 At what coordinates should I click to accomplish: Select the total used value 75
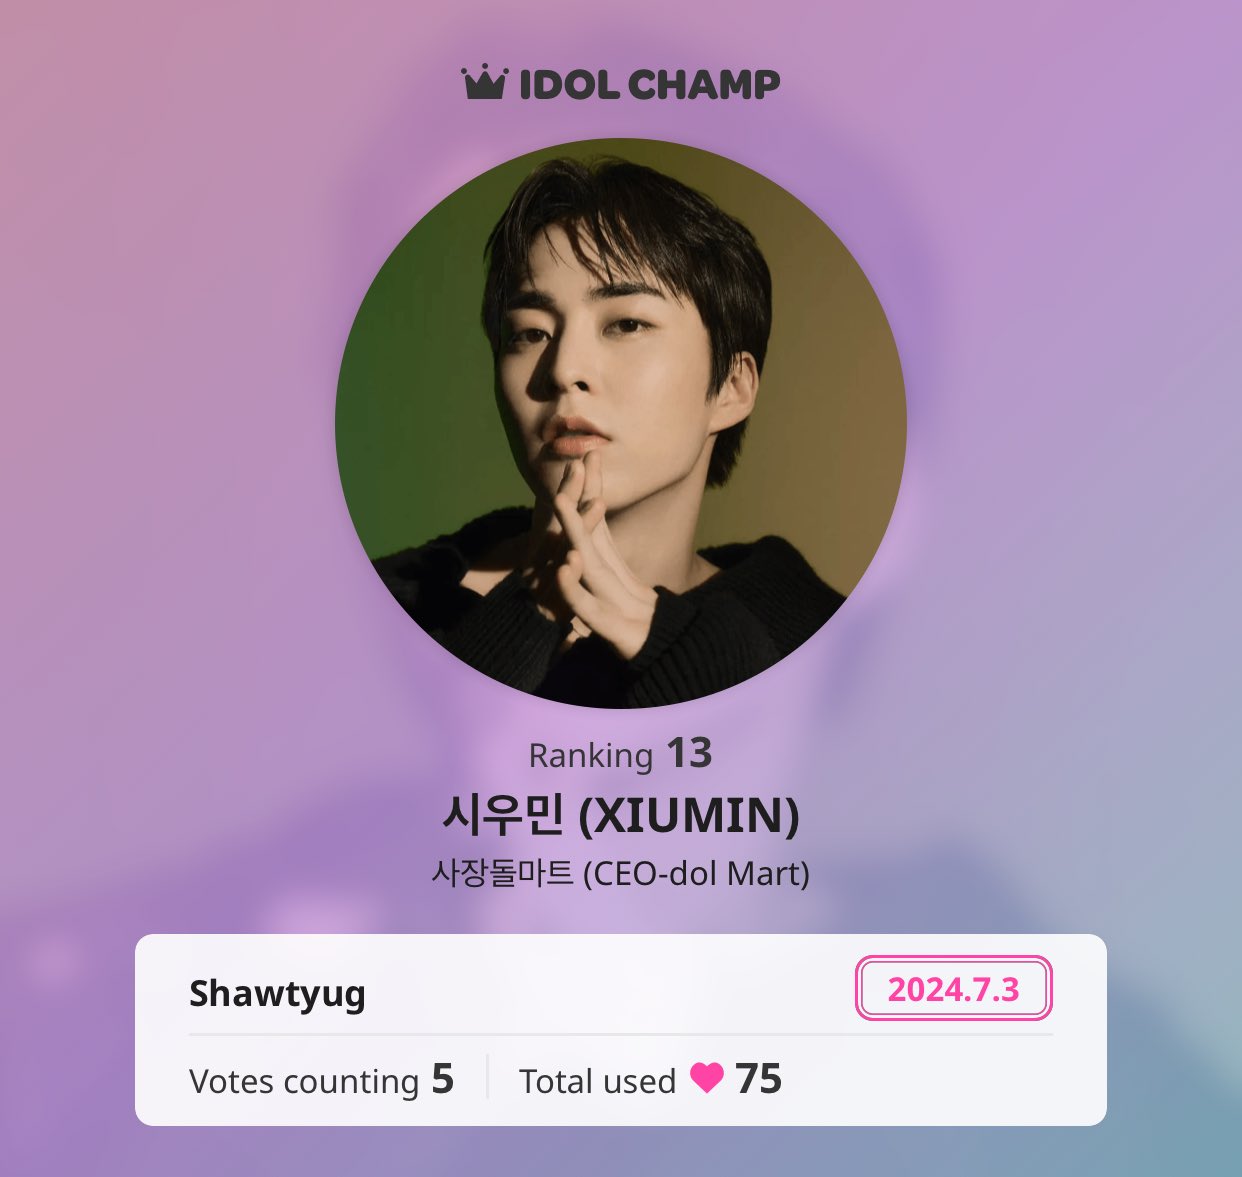pos(758,1079)
